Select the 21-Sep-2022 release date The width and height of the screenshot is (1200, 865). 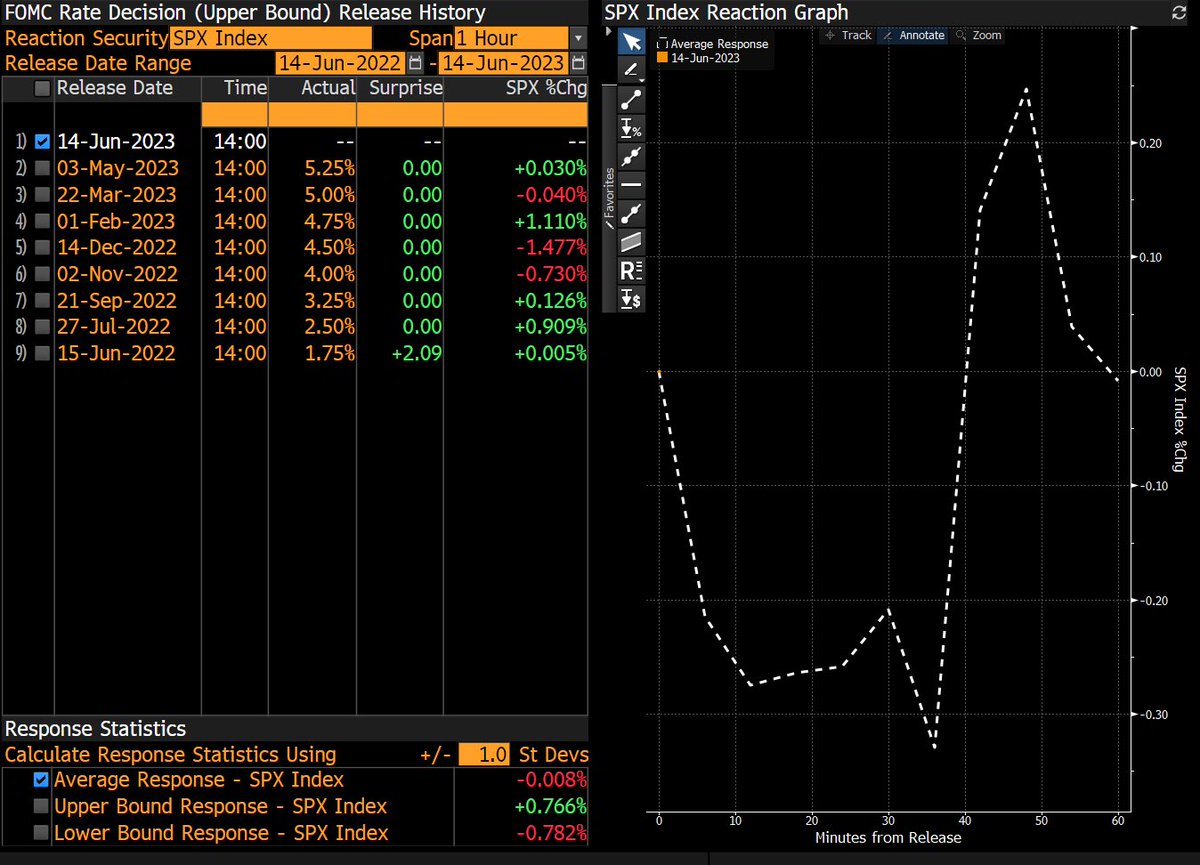[x=116, y=300]
